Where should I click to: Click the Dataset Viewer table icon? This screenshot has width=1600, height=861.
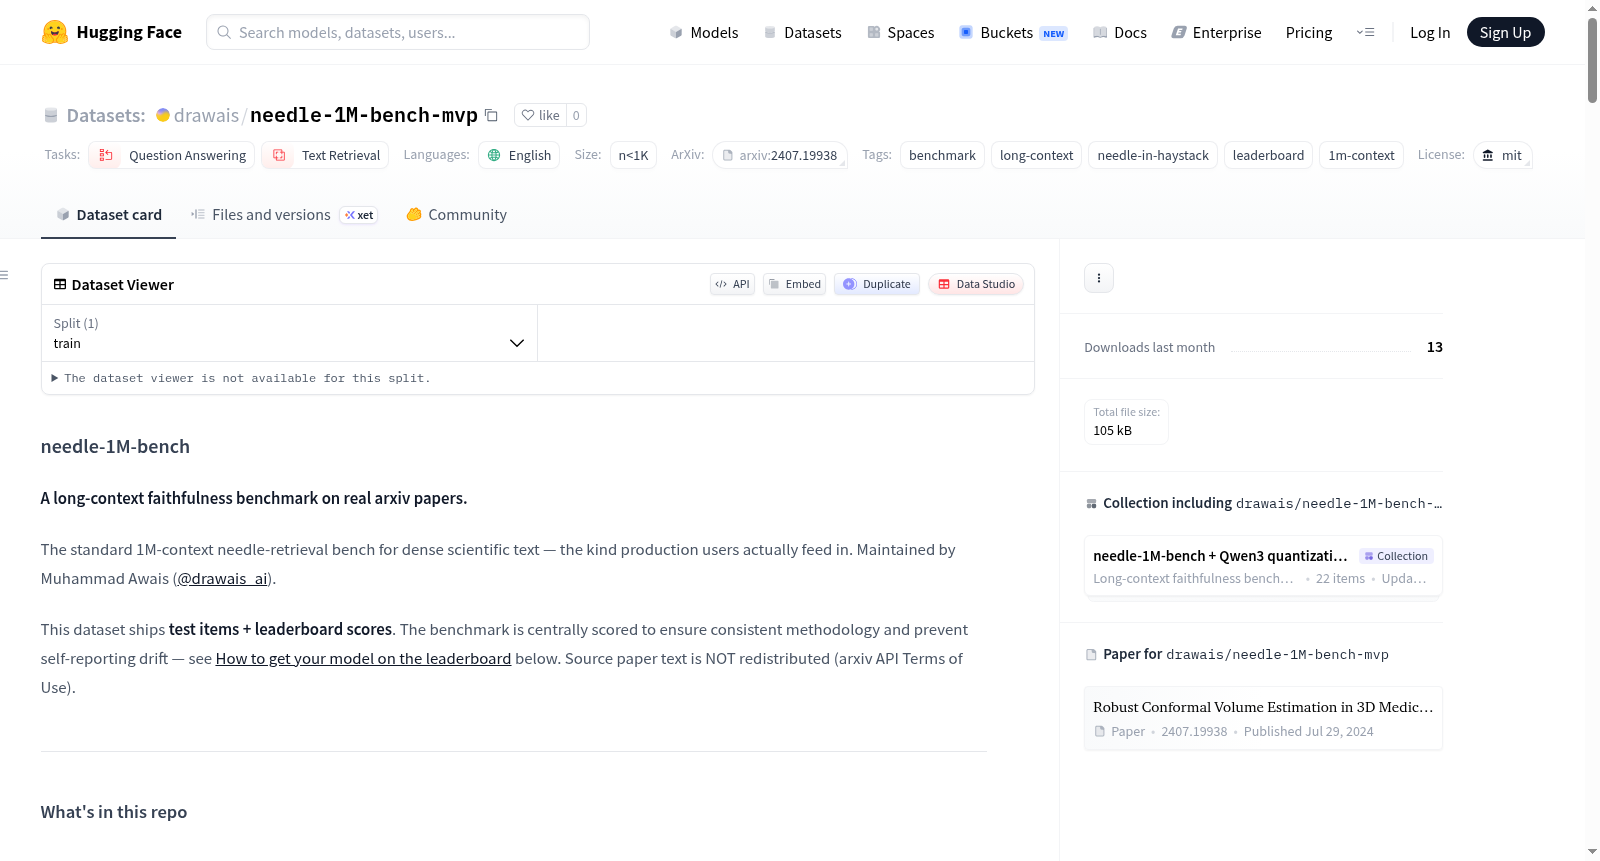(x=60, y=285)
